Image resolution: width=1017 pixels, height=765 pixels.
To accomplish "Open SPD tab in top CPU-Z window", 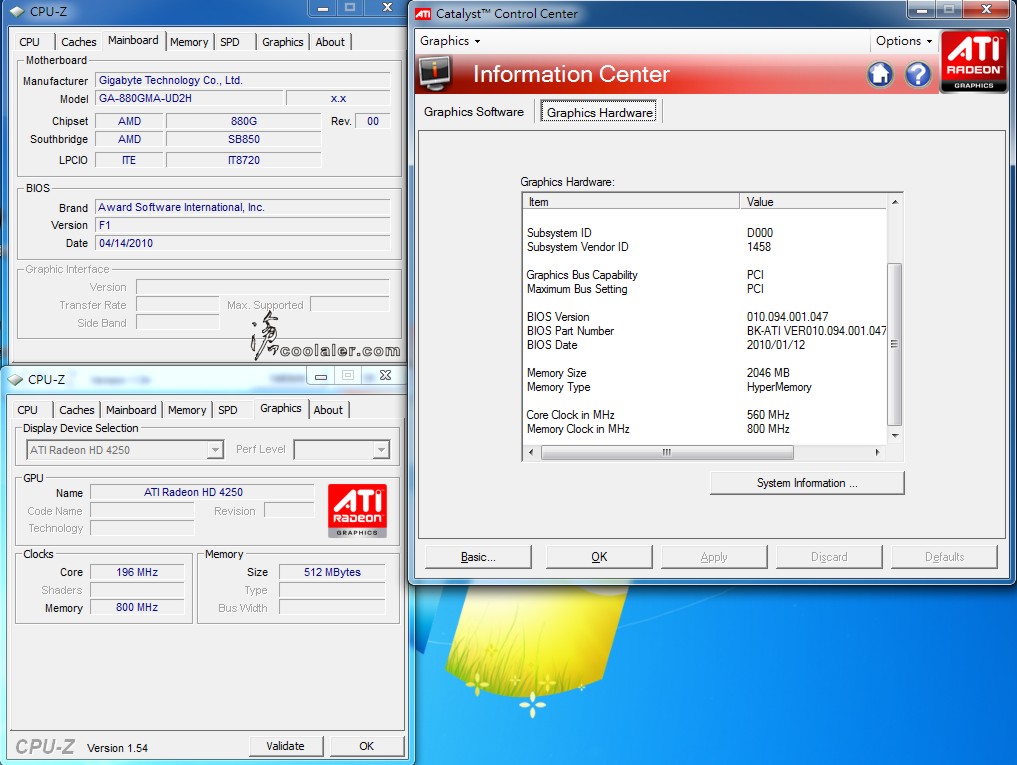I will click(230, 42).
